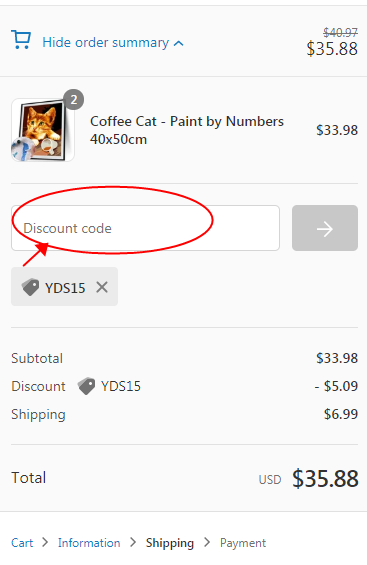Screen dimensions: 367x565
Task: Click the Coffee Cat product title
Action: (x=187, y=130)
